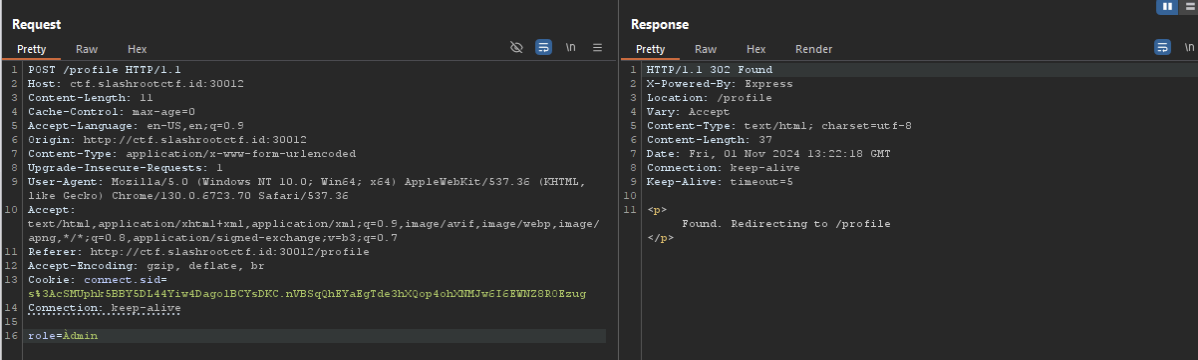The width and height of the screenshot is (1198, 360).
Task: Switch to the Response Hex tab
Action: point(756,49)
